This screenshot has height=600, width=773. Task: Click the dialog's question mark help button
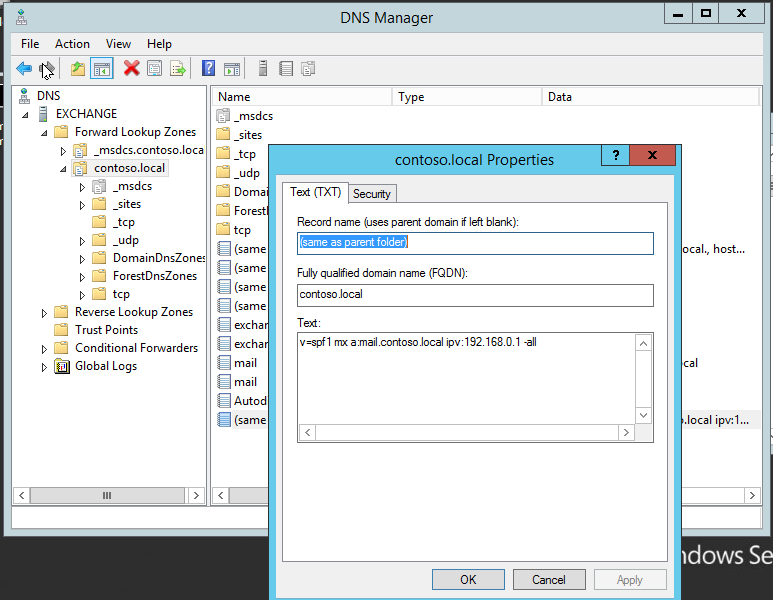coord(616,156)
